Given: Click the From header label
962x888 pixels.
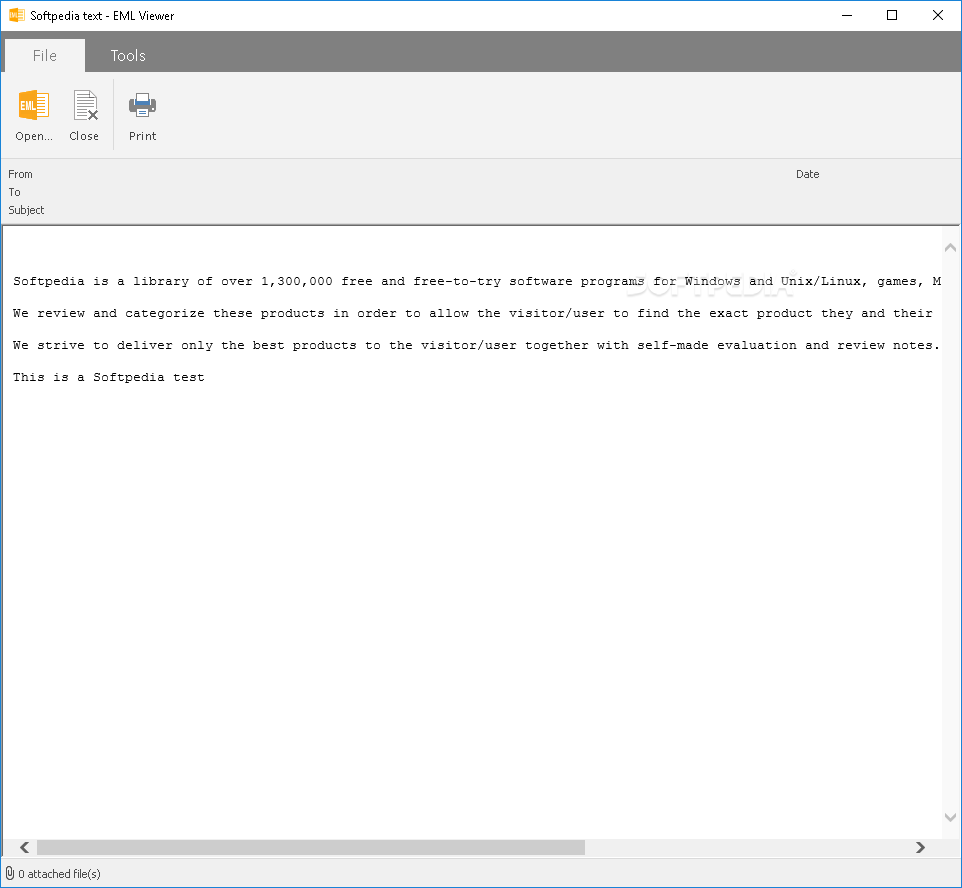Looking at the screenshot, I should [20, 174].
